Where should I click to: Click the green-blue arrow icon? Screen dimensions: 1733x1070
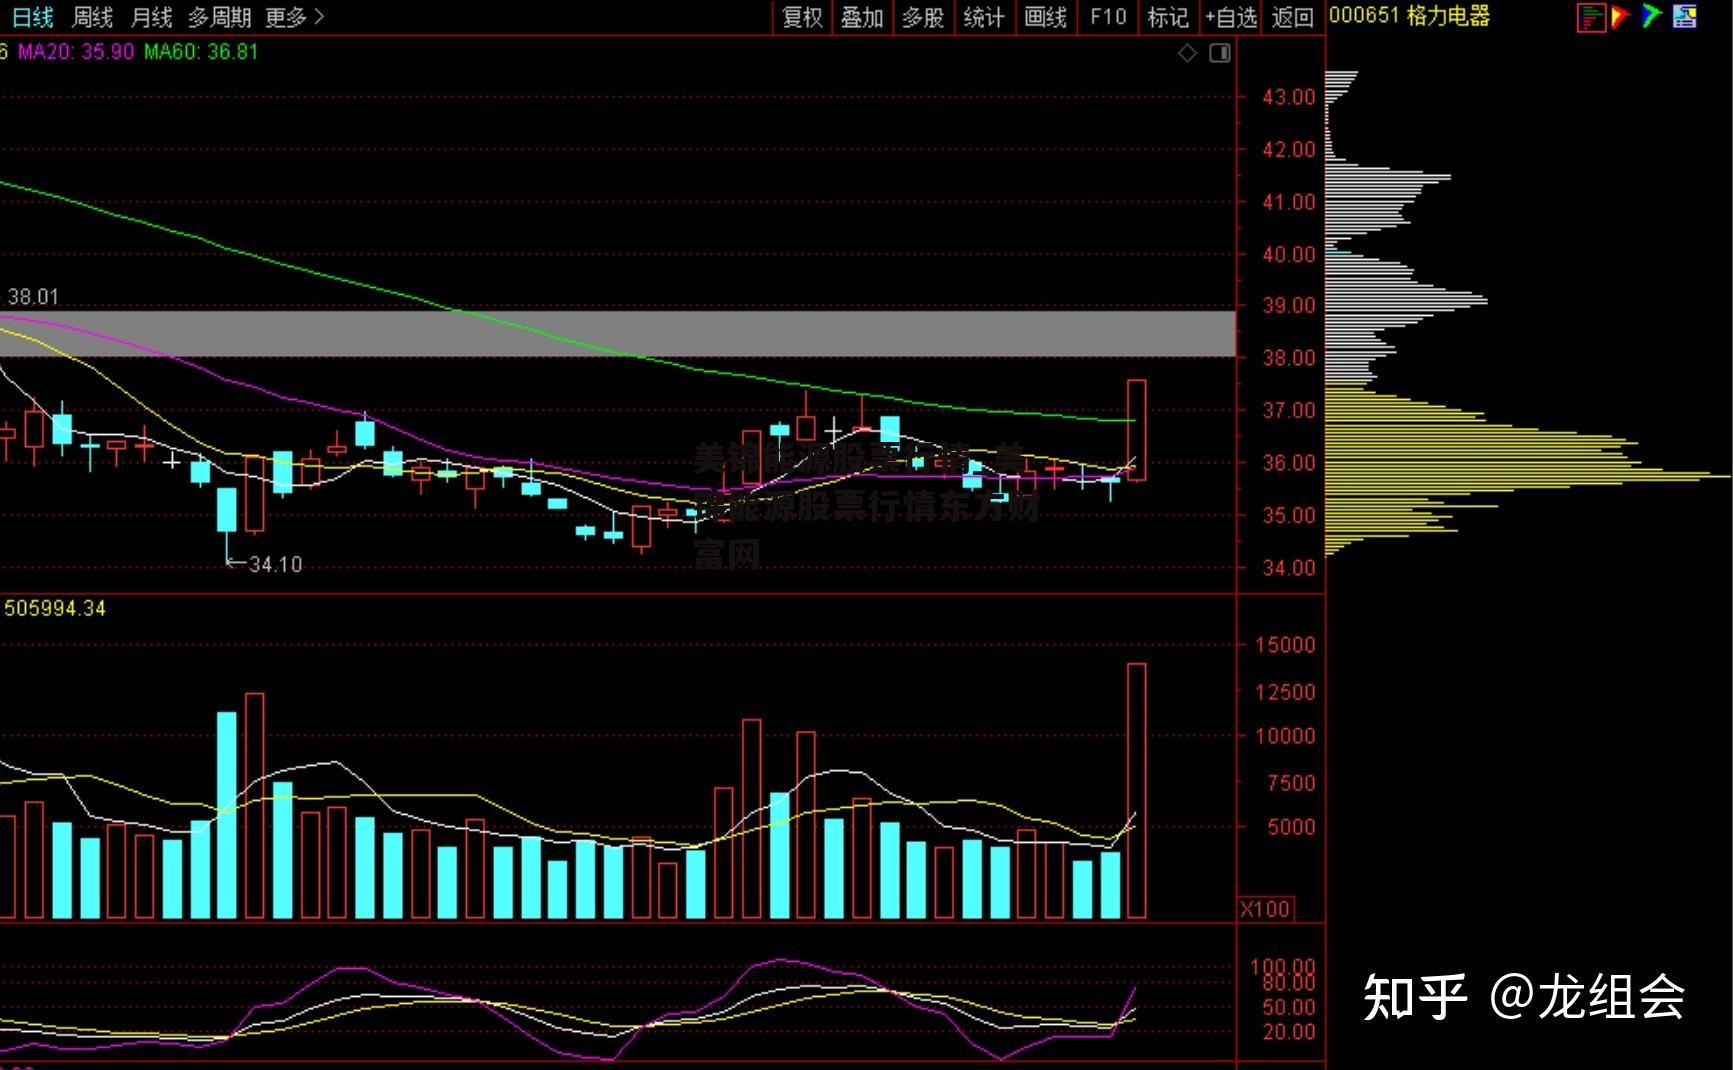coord(1652,16)
